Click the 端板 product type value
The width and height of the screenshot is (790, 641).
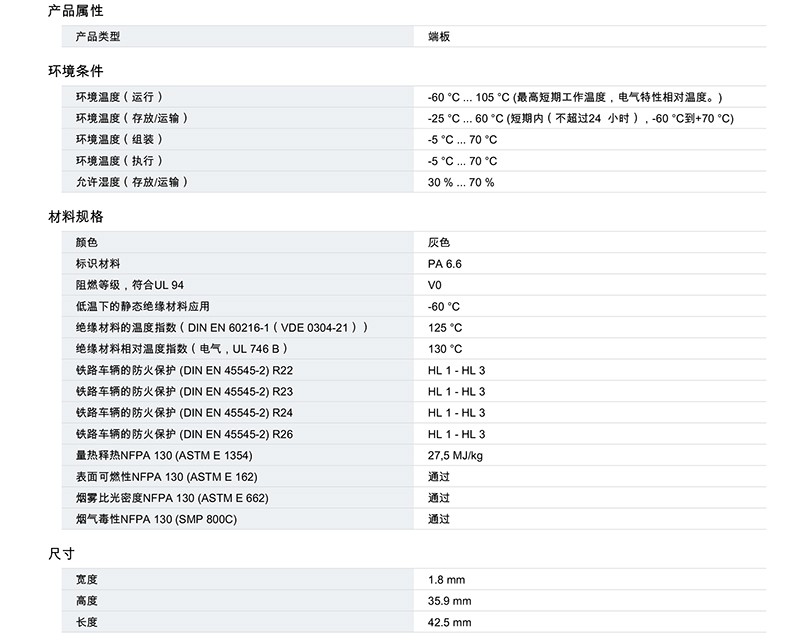pyautogui.click(x=439, y=37)
